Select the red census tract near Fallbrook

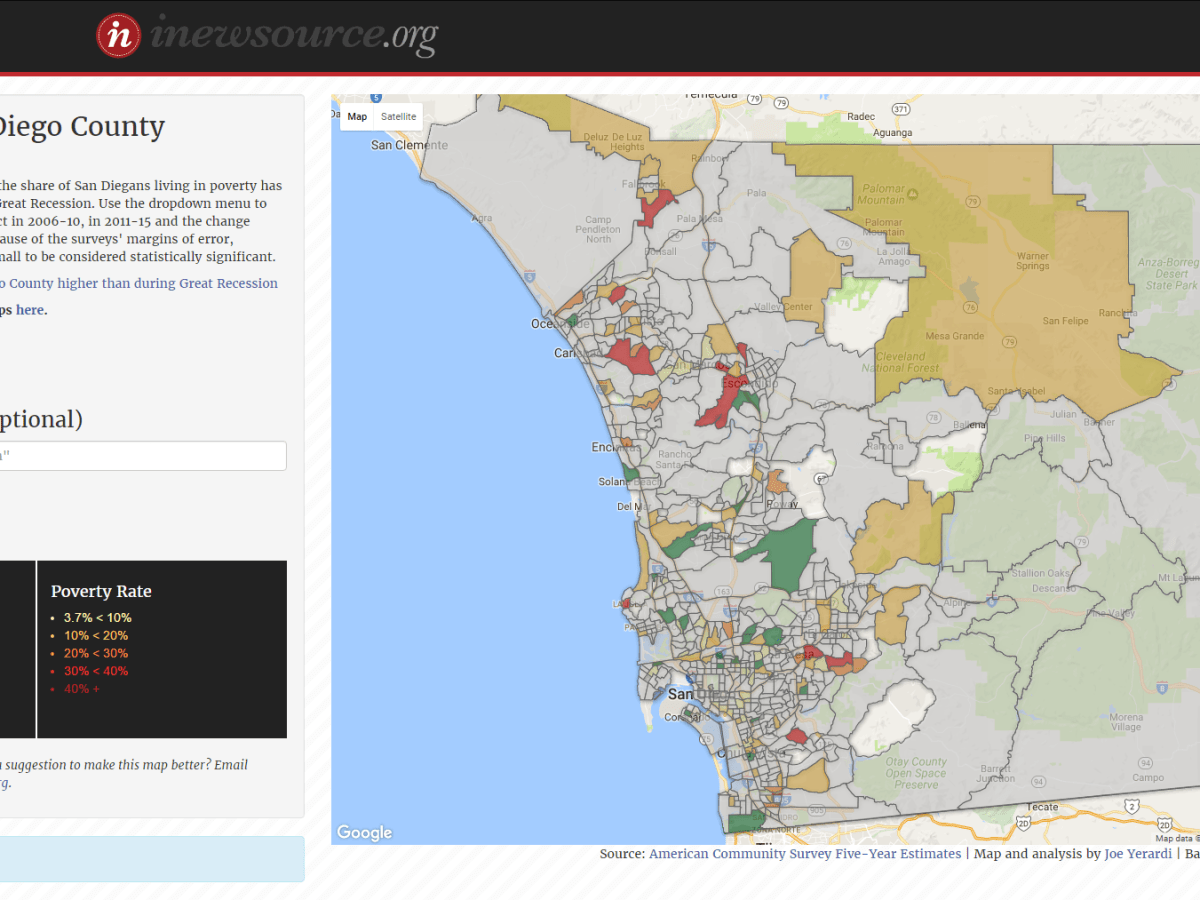[652, 206]
